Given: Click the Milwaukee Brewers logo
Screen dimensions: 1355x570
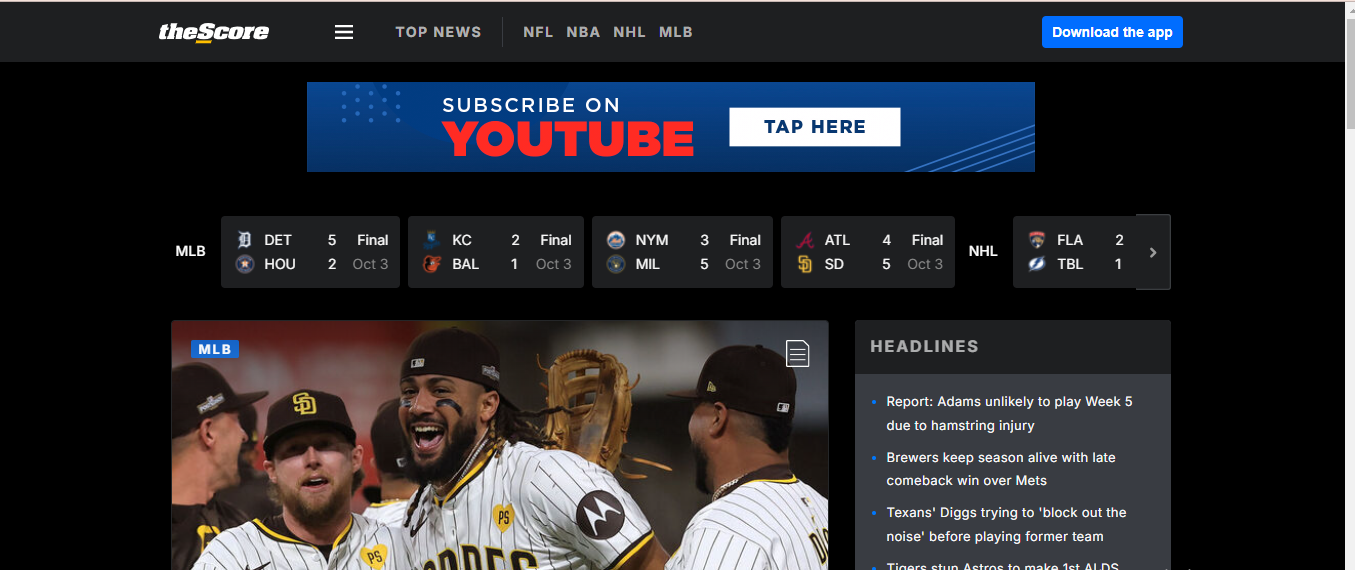Looking at the screenshot, I should [616, 264].
